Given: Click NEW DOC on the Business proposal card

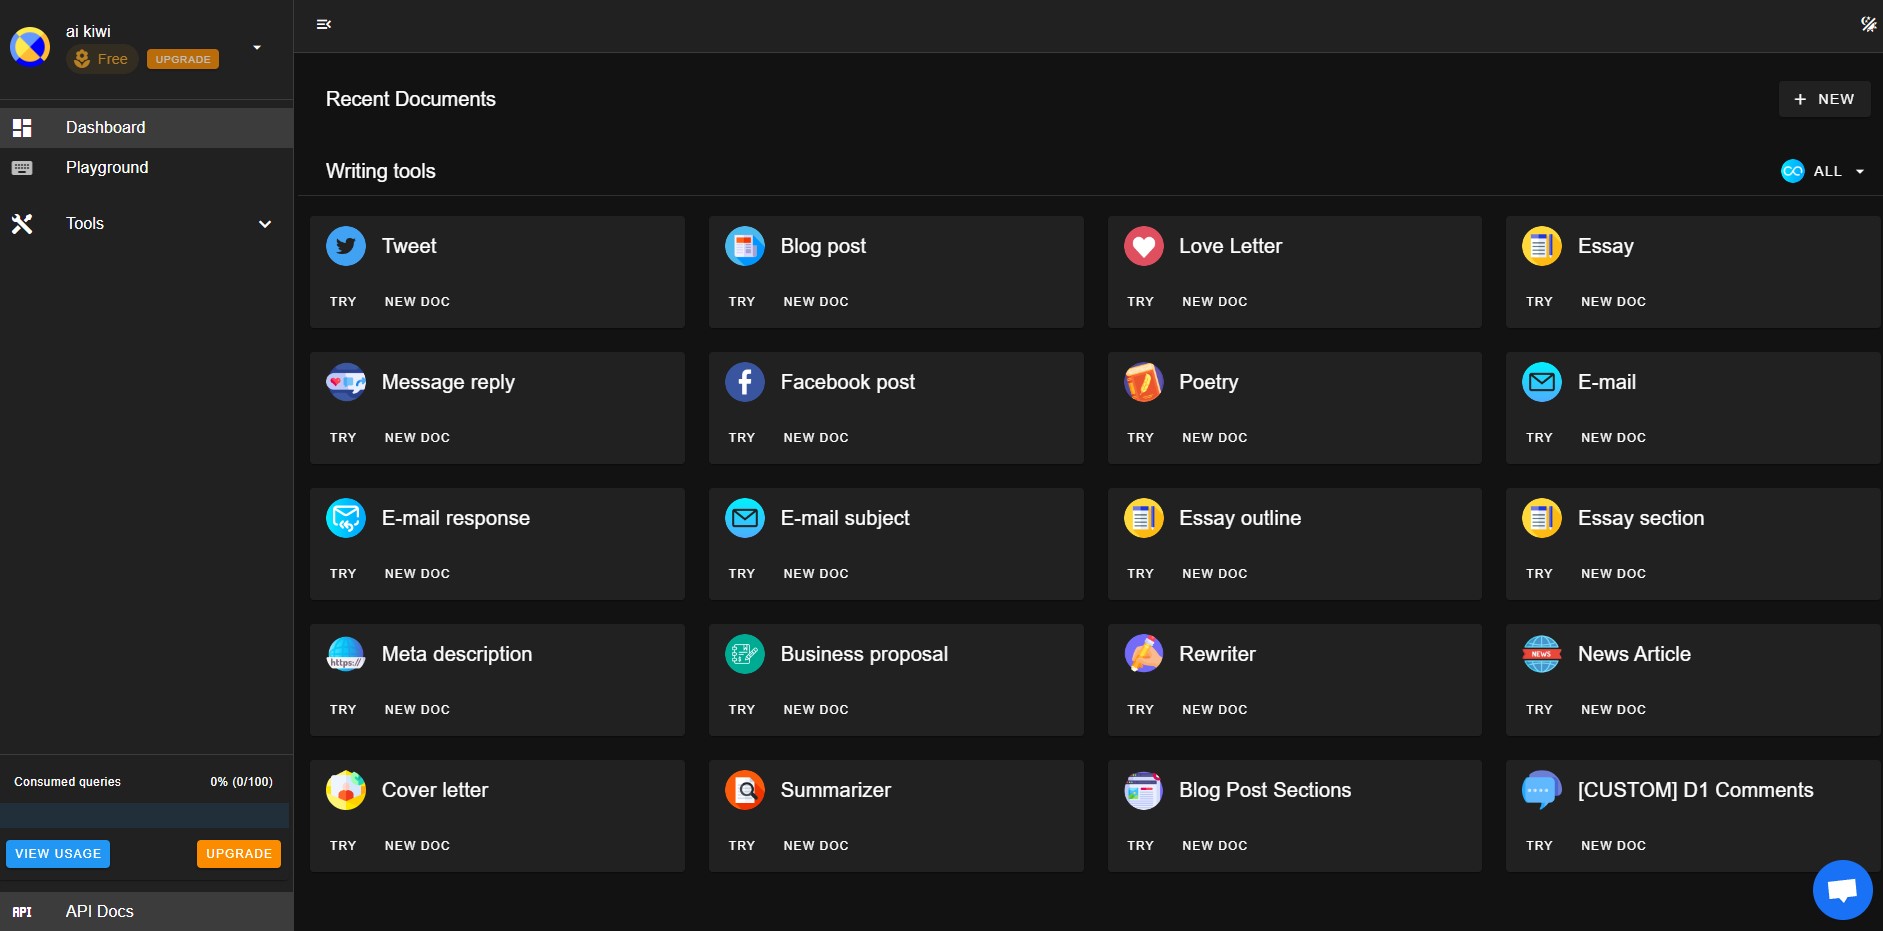Looking at the screenshot, I should pyautogui.click(x=816, y=709).
